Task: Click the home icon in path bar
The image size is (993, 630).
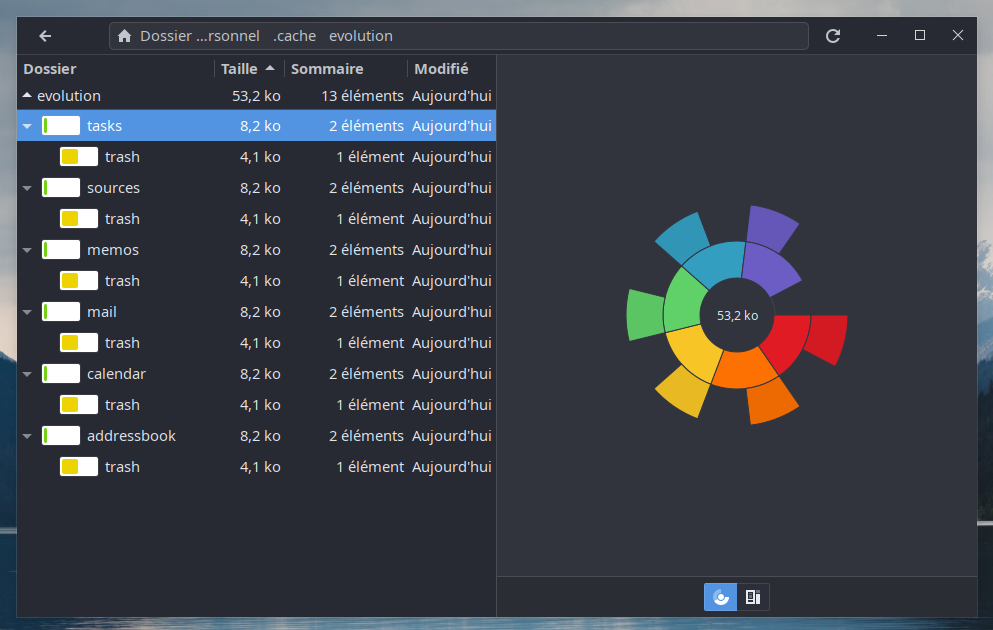Action: click(125, 36)
